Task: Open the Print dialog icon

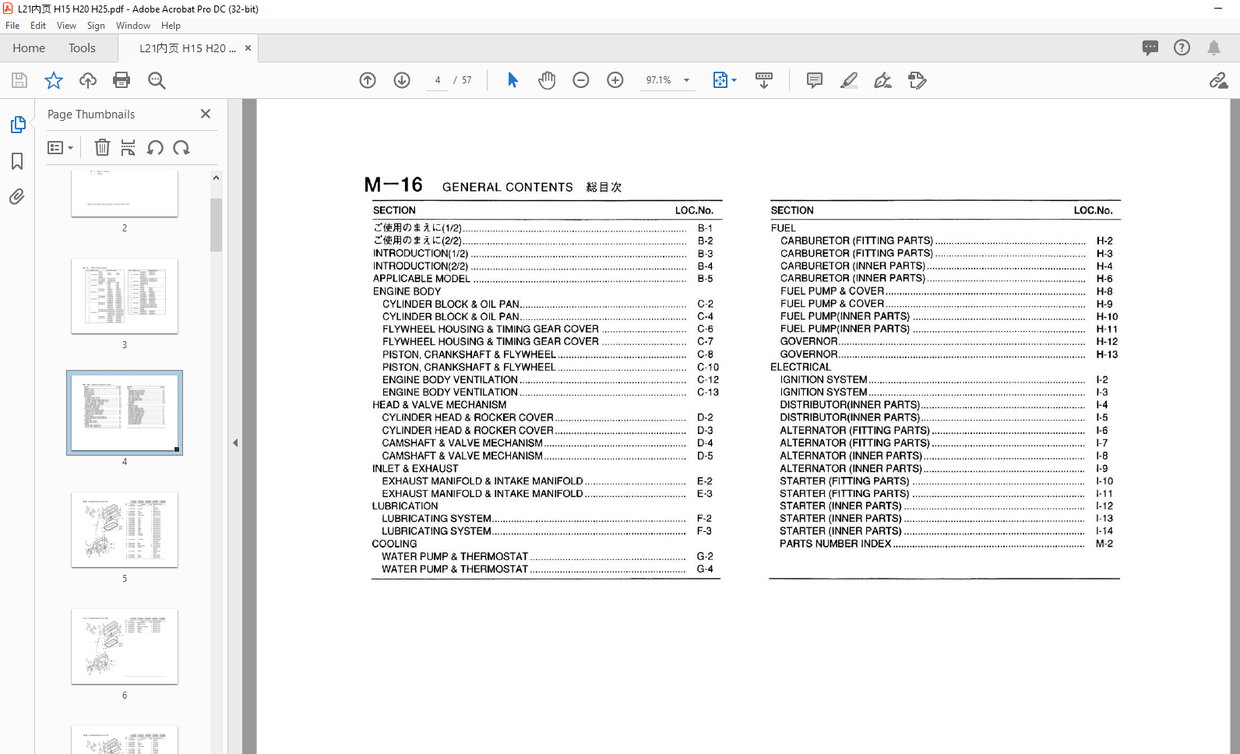Action: tap(121, 80)
